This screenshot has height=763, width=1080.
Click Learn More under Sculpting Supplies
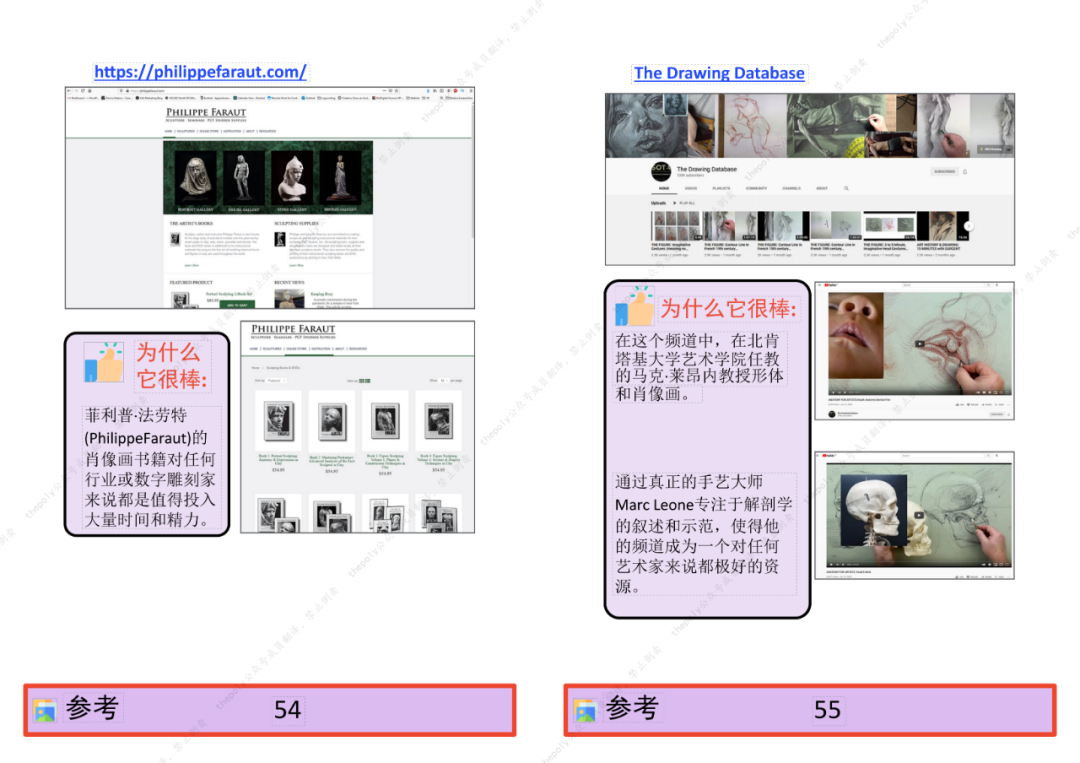296,265
